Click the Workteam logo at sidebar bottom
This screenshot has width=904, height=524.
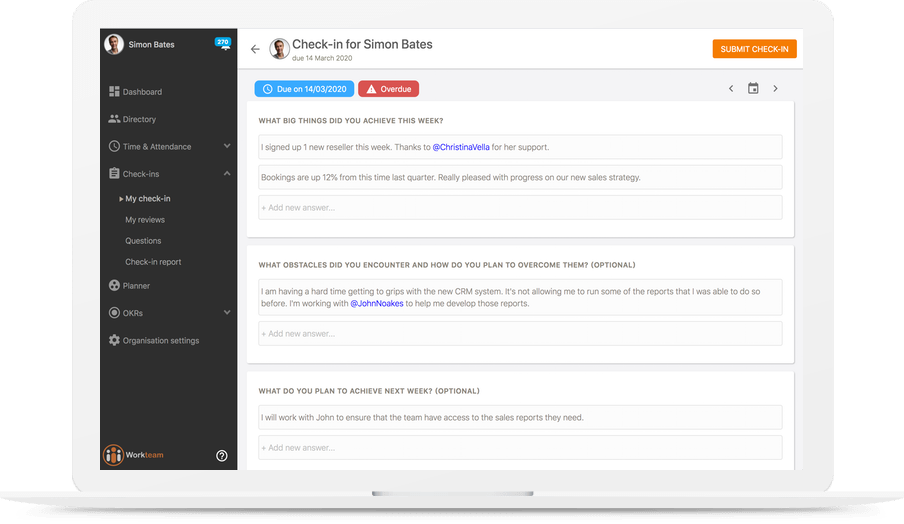(x=133, y=455)
